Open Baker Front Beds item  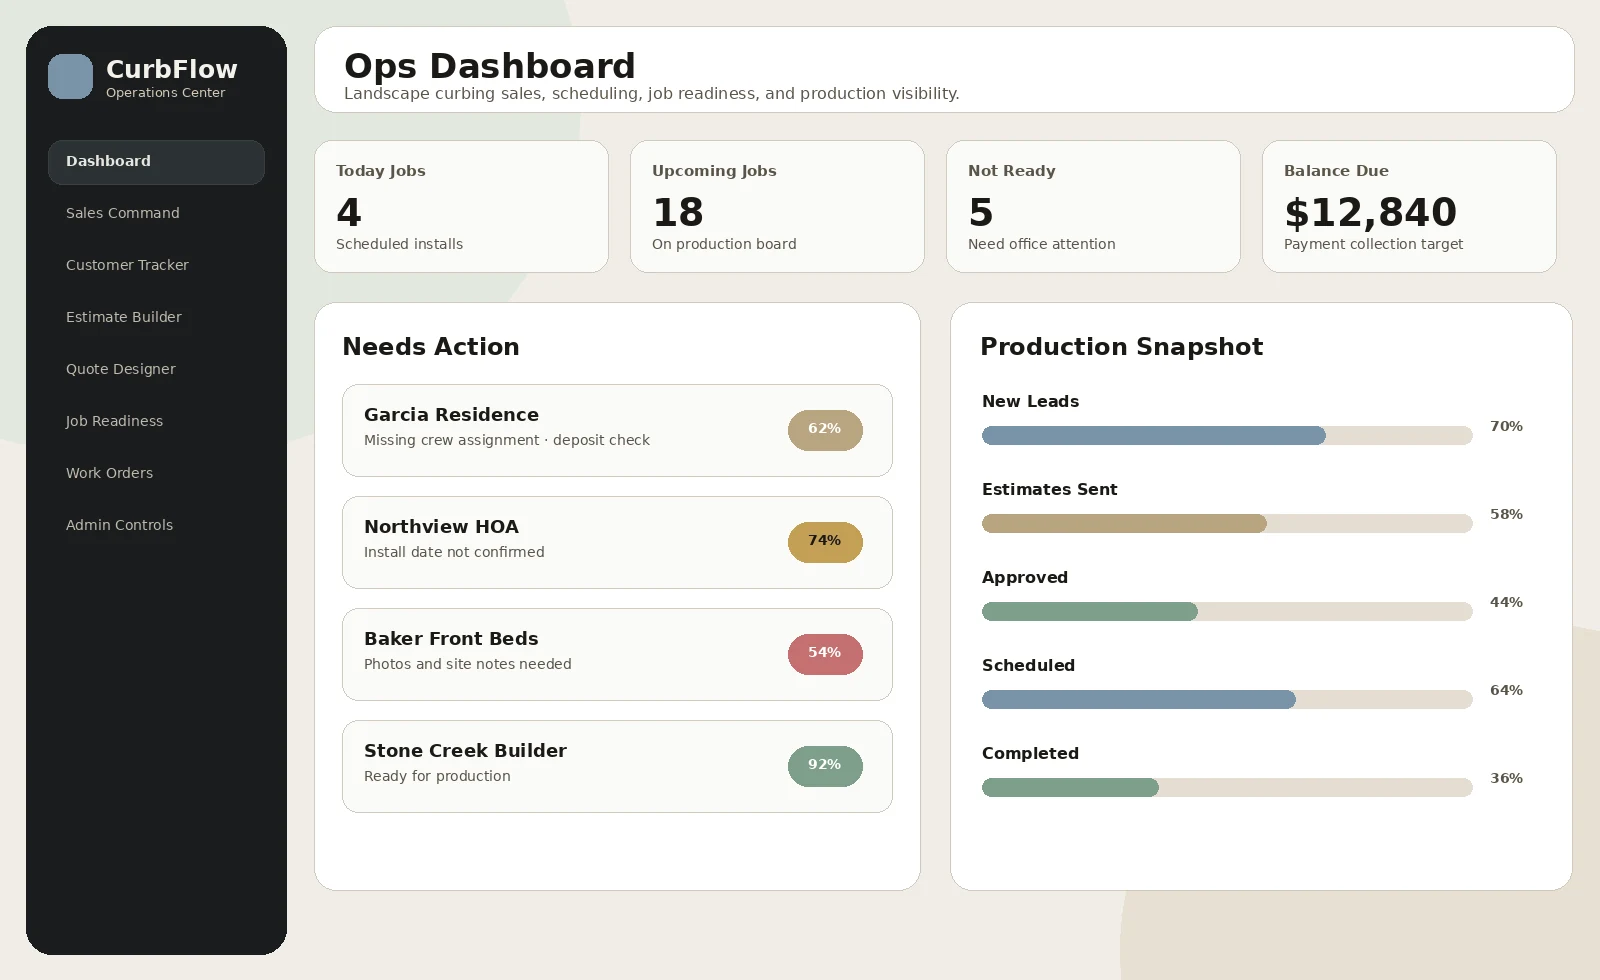tap(617, 654)
